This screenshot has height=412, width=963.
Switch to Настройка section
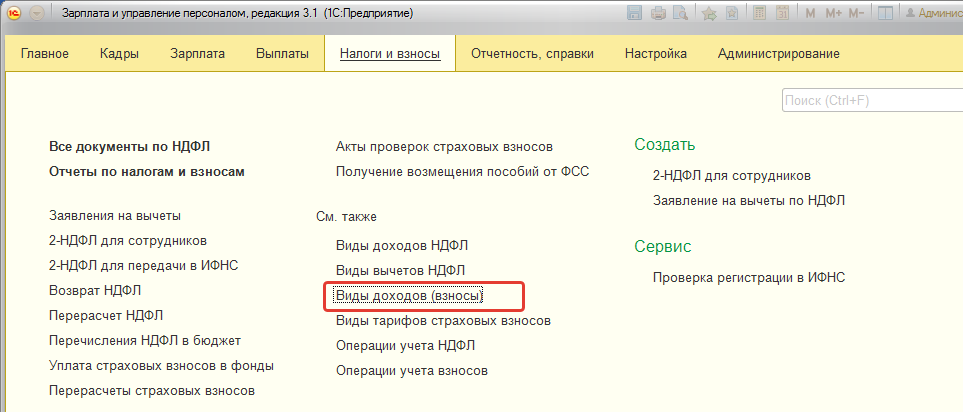pyautogui.click(x=656, y=54)
